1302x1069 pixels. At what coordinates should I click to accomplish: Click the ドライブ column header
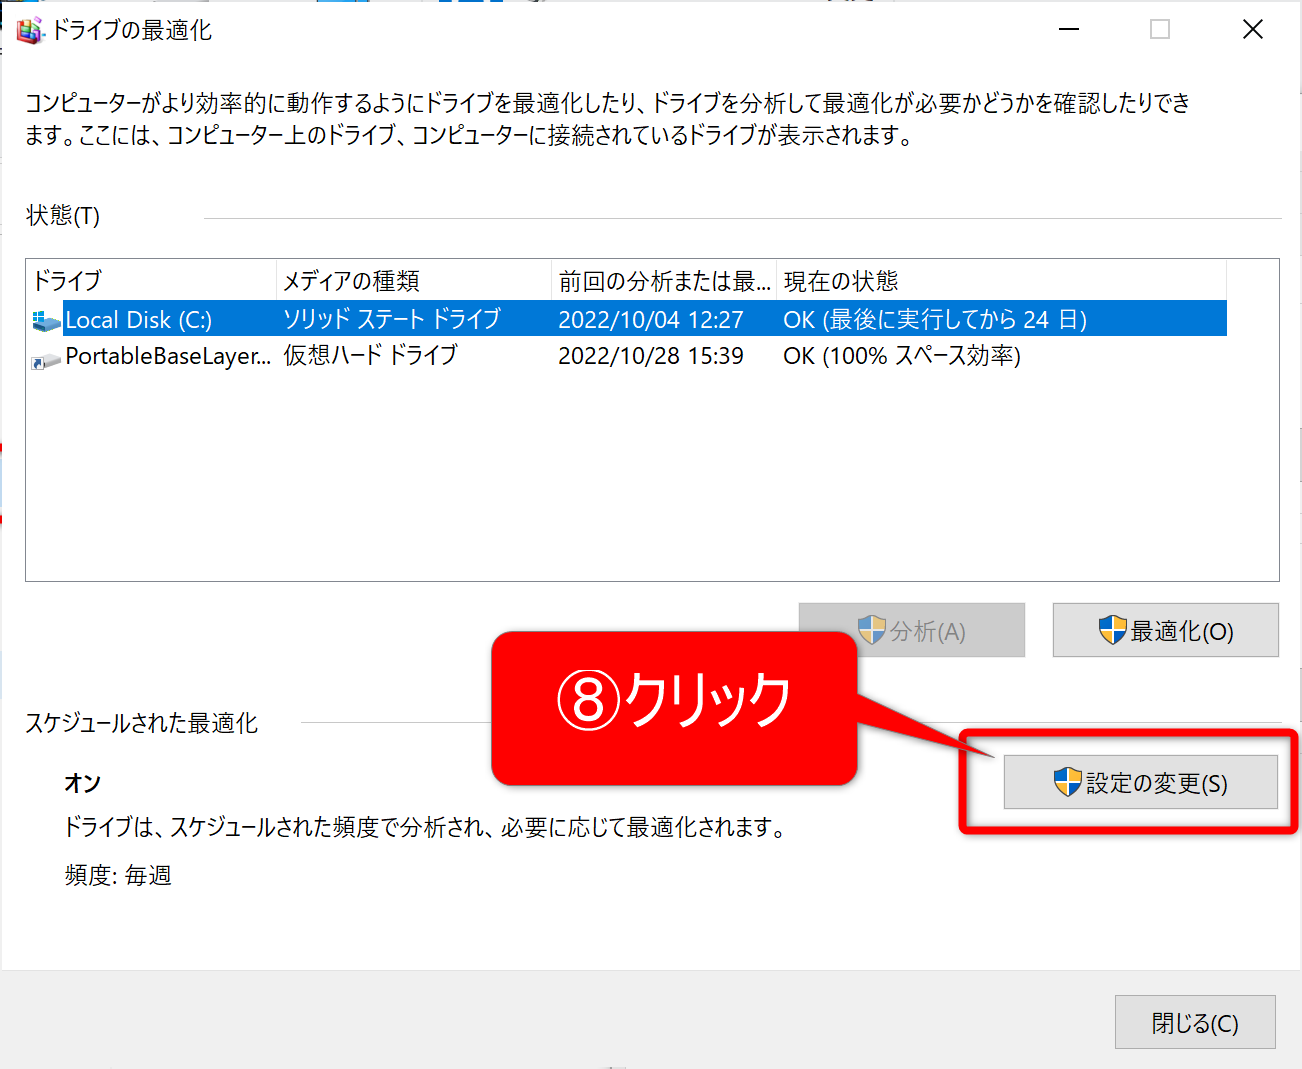click(x=150, y=281)
